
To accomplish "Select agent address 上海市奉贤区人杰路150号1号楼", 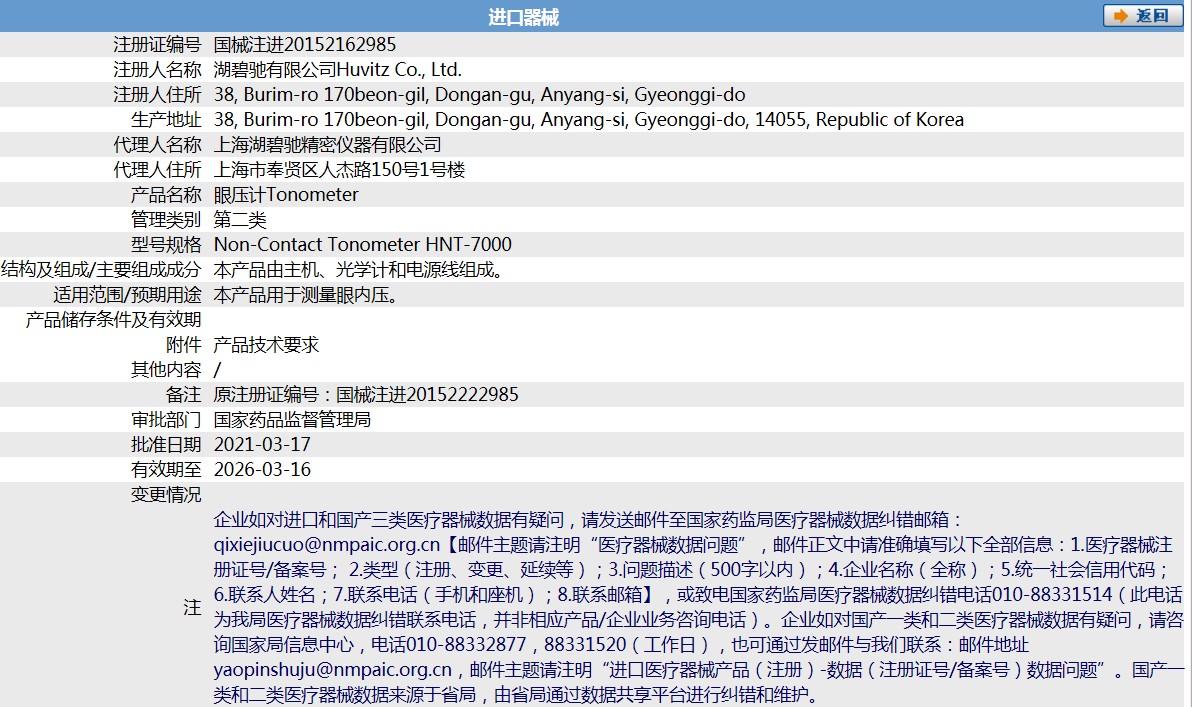I will tap(339, 170).
